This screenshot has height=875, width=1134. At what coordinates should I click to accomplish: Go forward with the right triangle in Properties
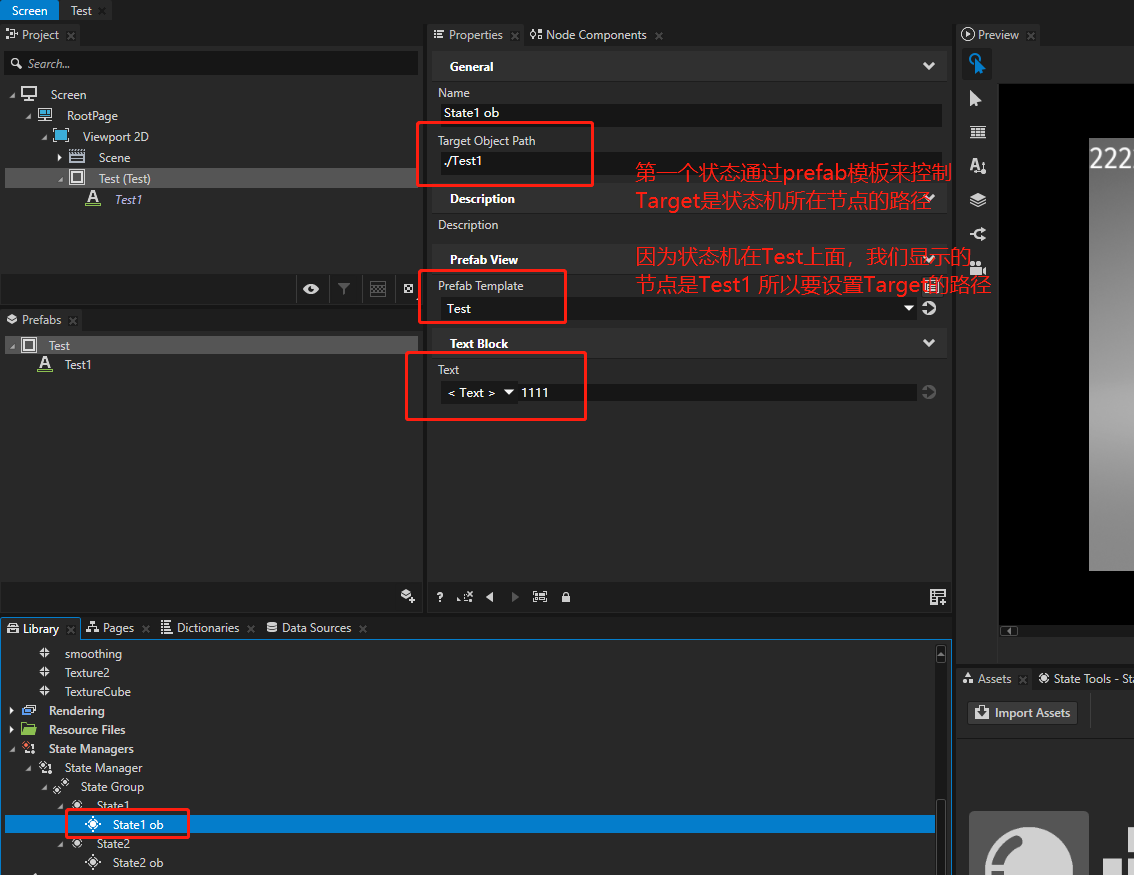coord(515,597)
